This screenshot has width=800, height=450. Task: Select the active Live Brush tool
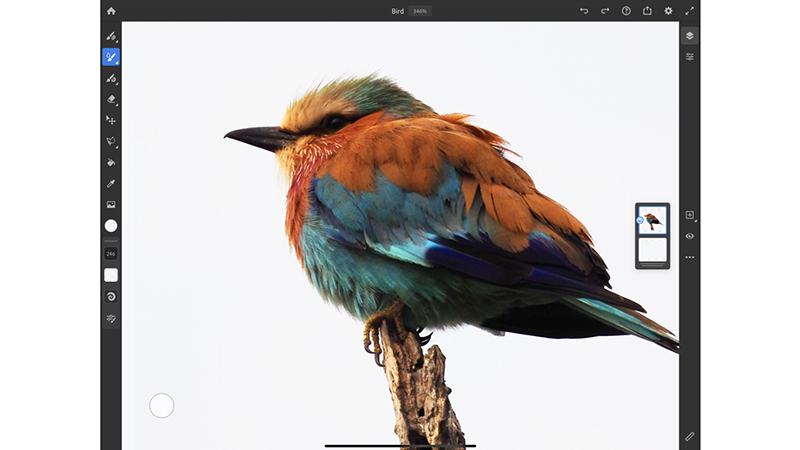click(x=111, y=57)
